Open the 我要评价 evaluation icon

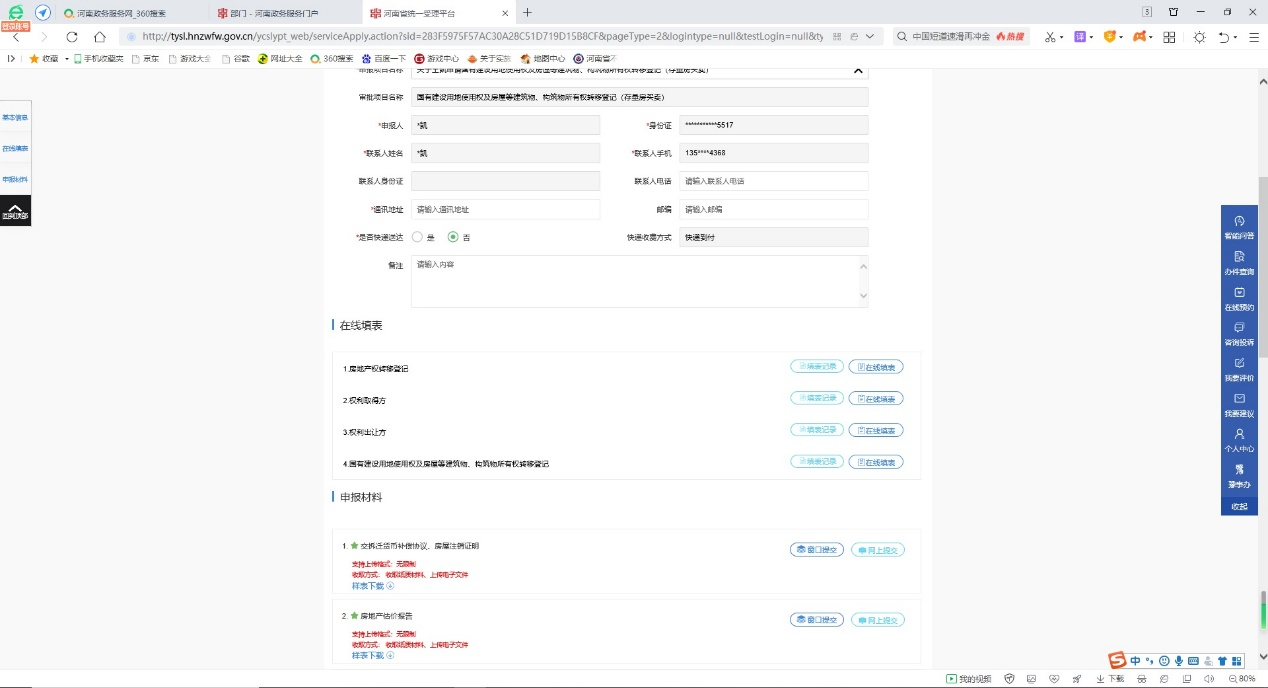1239,370
